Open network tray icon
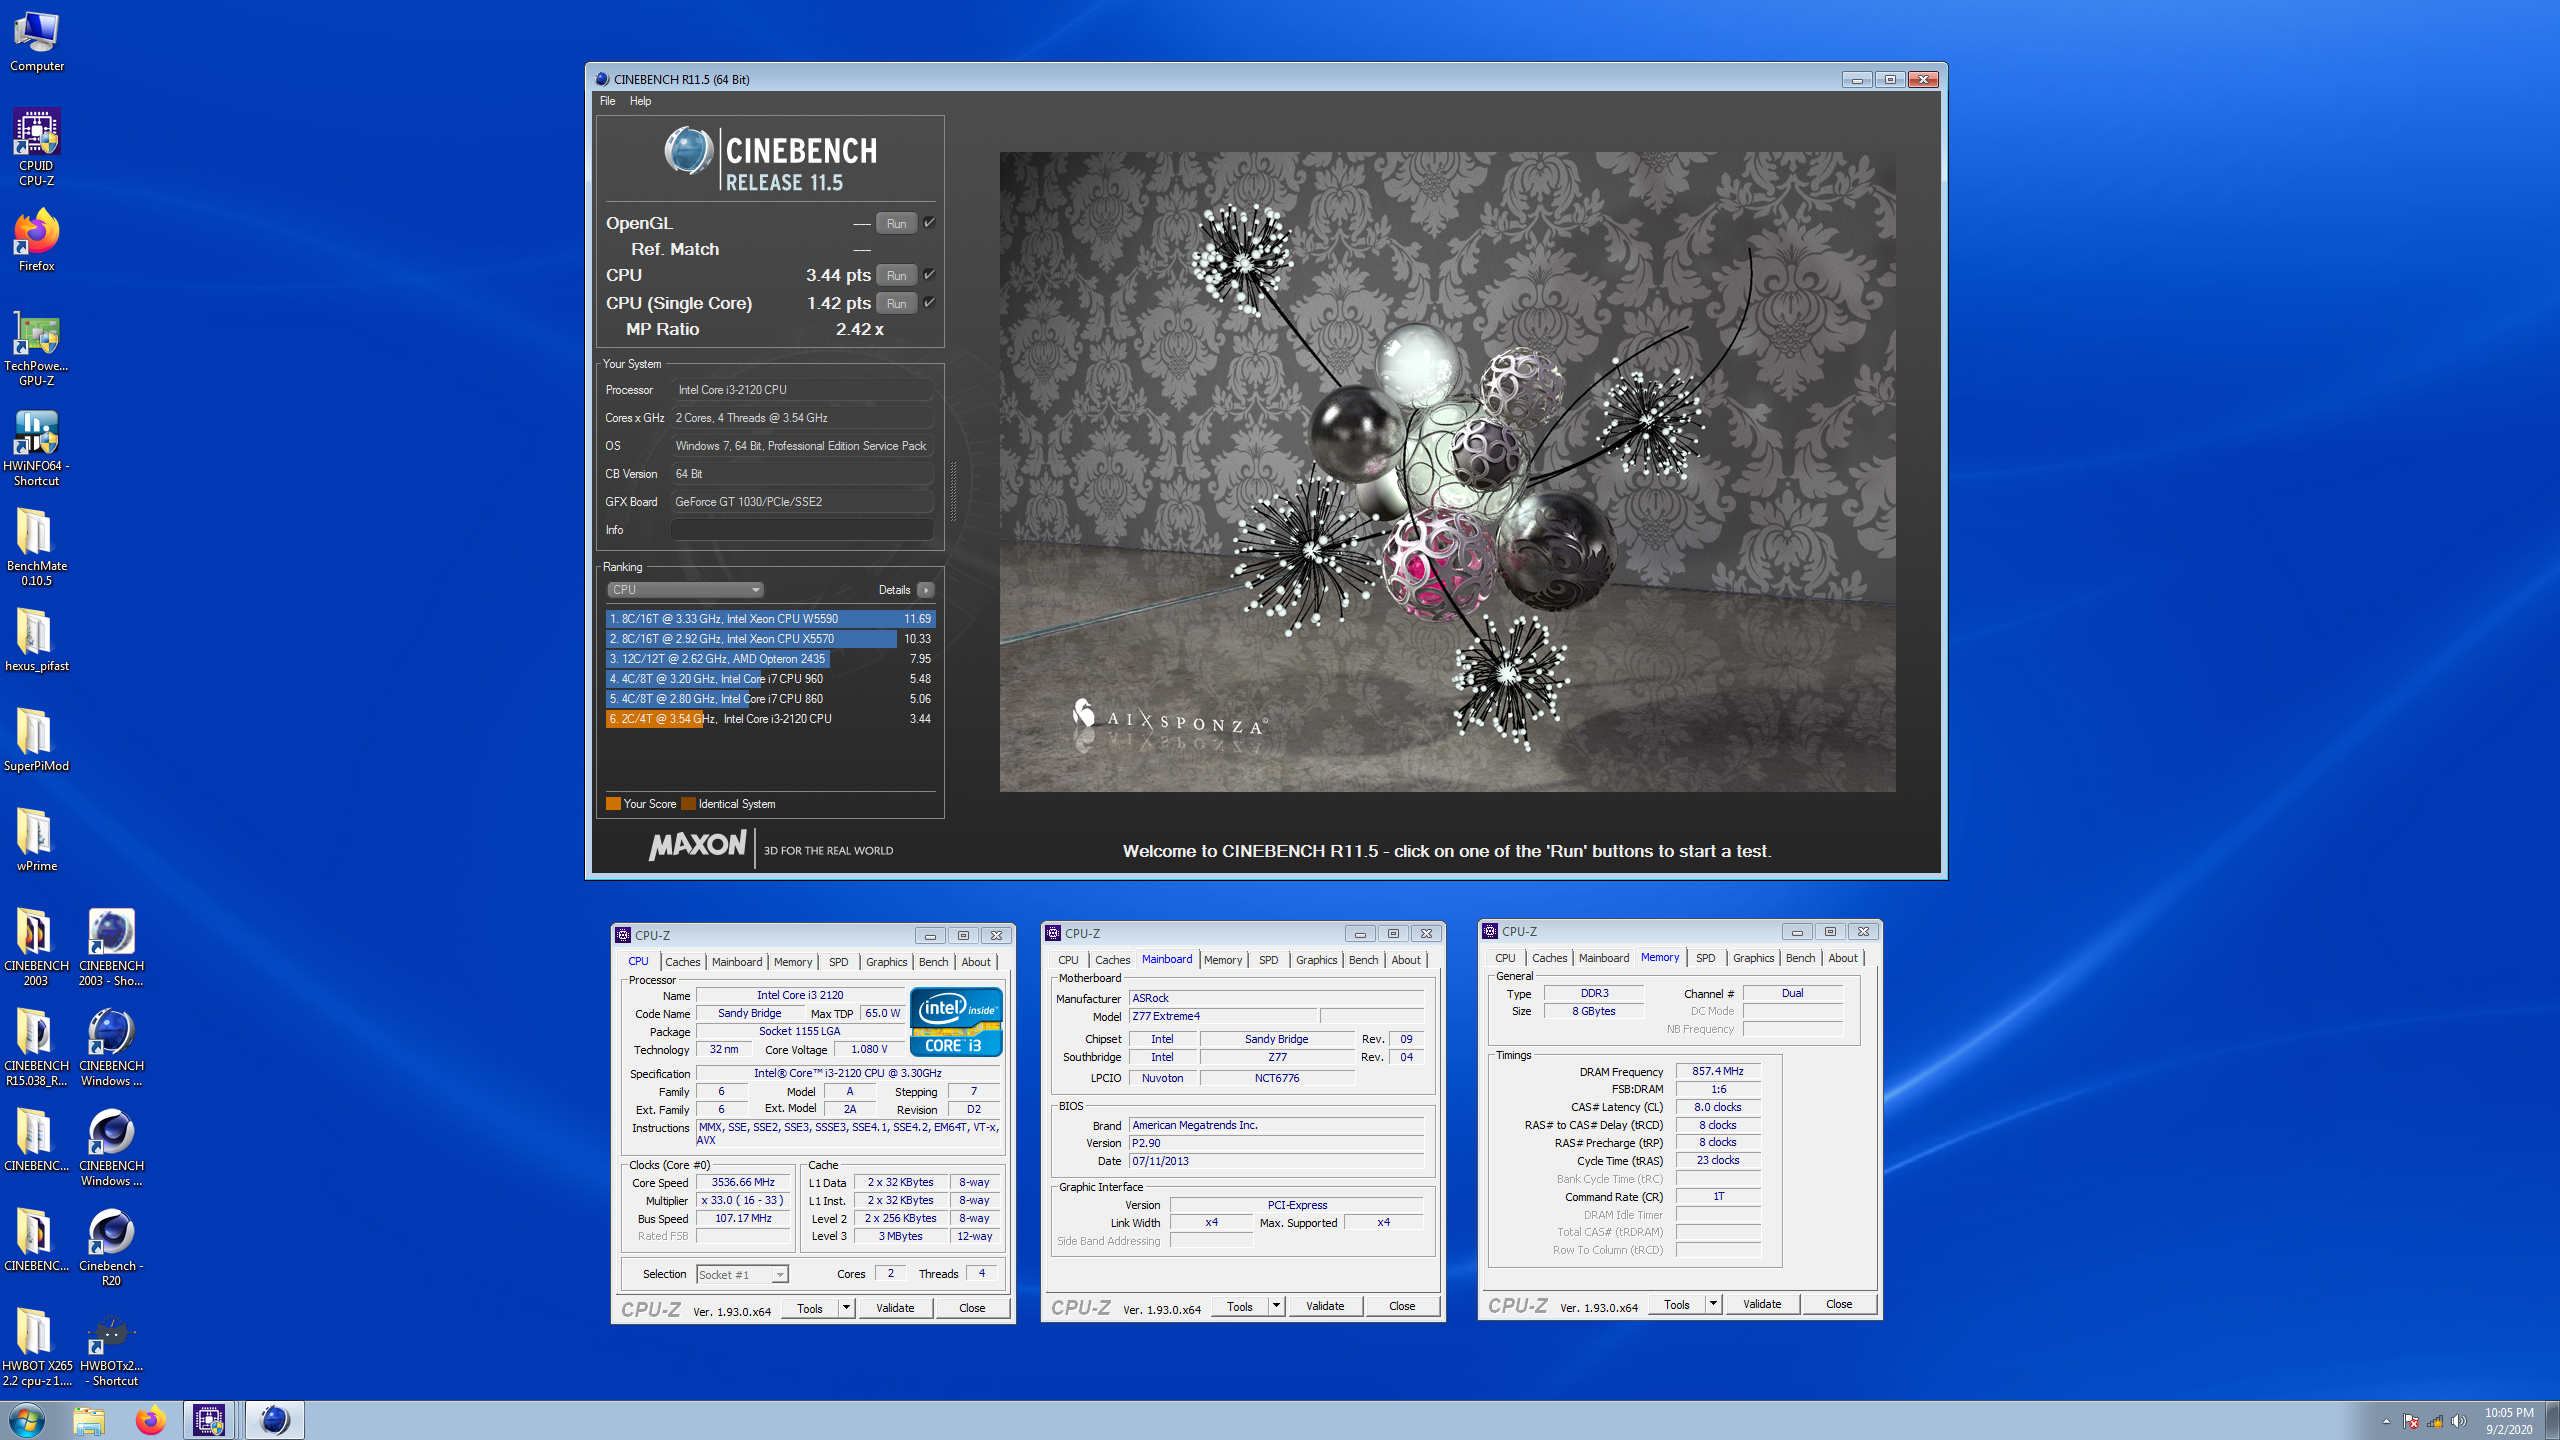The image size is (2560, 1440). click(2435, 1421)
